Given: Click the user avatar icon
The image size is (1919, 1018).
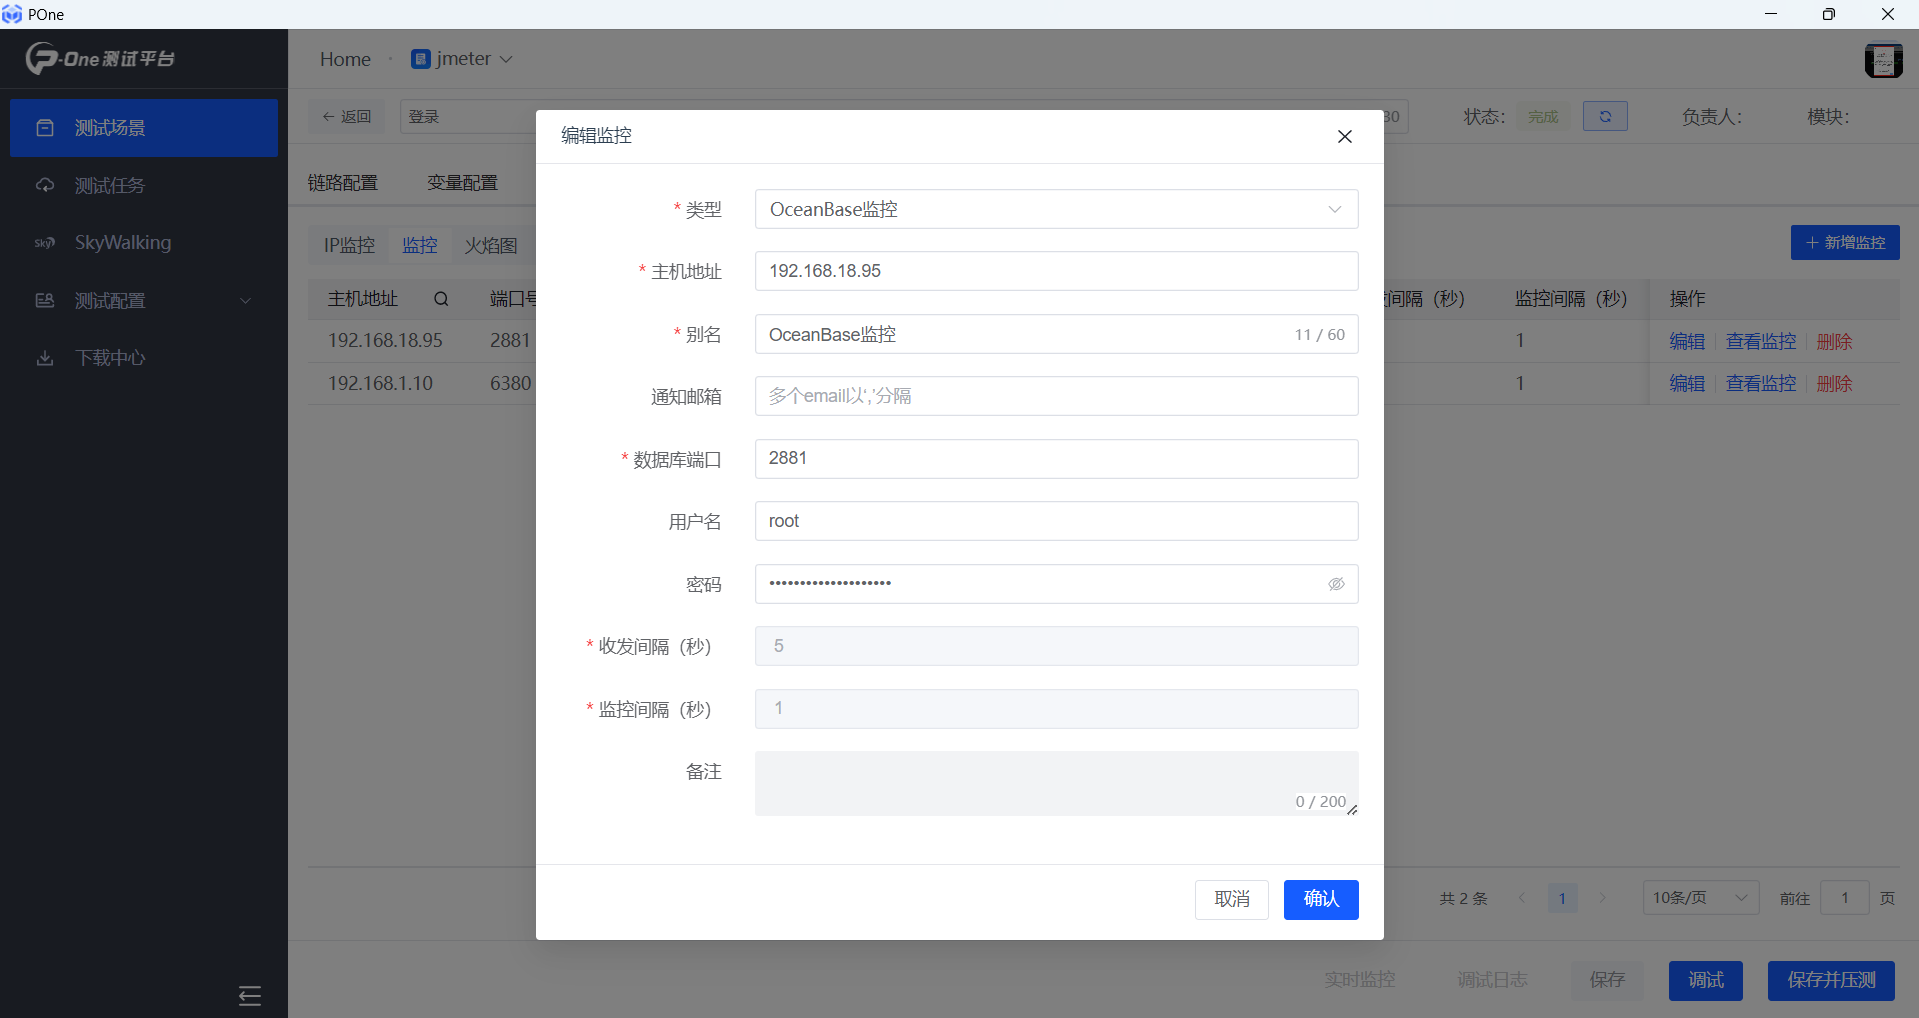Looking at the screenshot, I should (1883, 60).
